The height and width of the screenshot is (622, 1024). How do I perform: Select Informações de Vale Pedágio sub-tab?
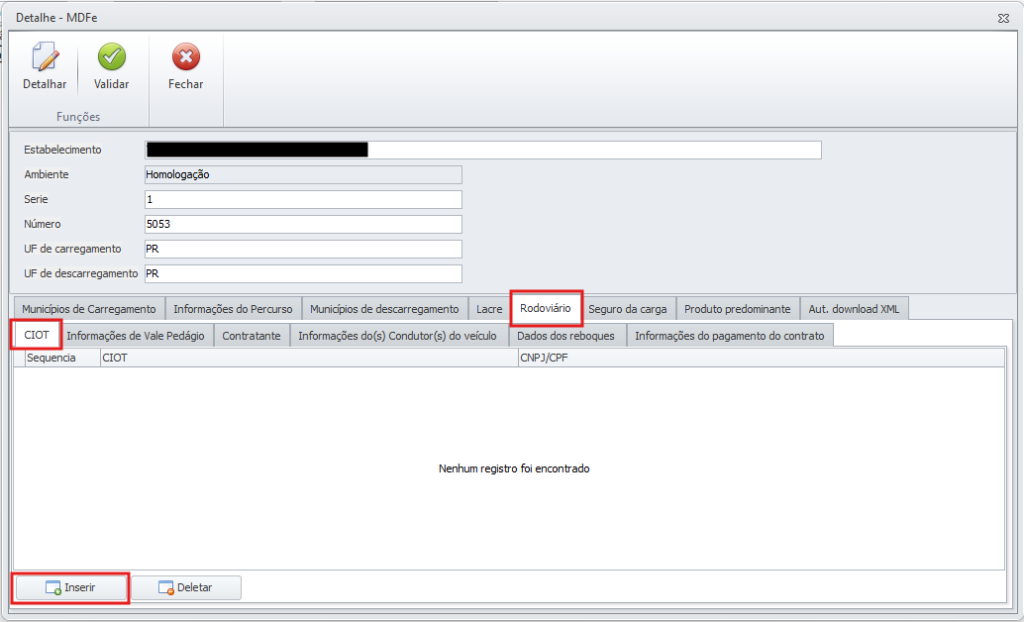coord(135,336)
